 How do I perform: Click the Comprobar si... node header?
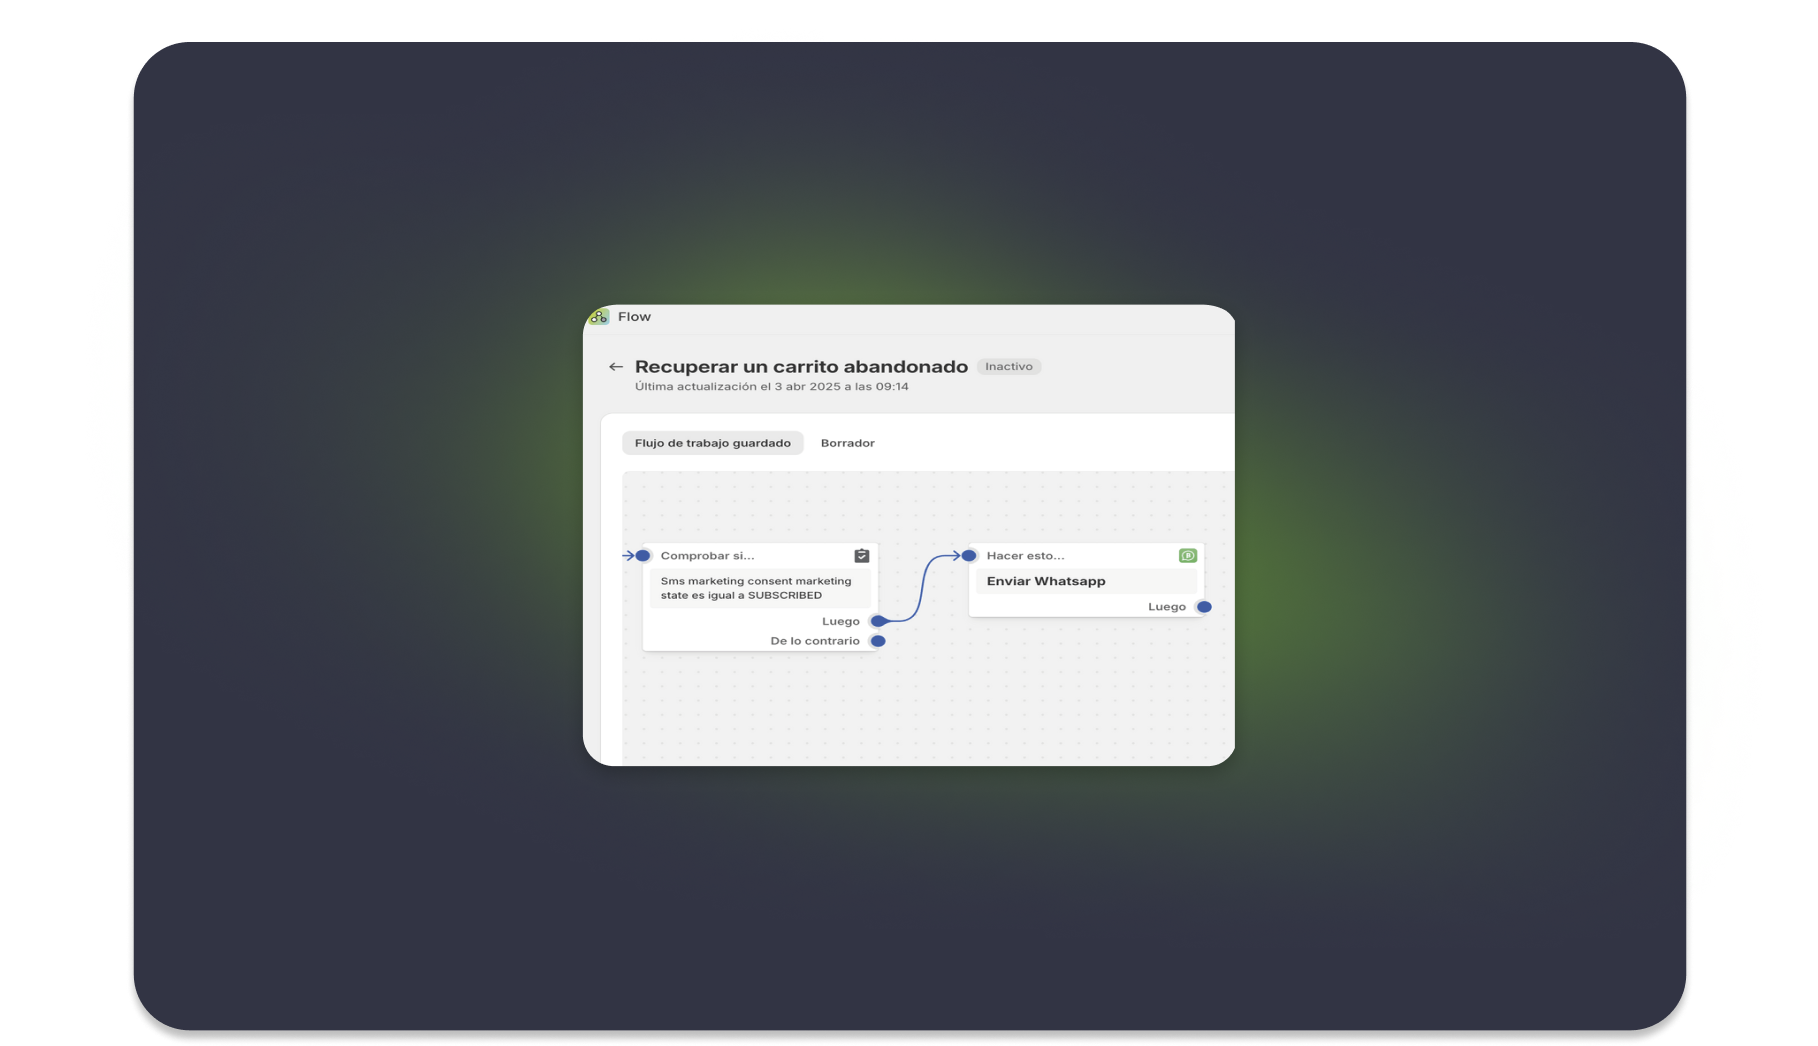(x=708, y=556)
